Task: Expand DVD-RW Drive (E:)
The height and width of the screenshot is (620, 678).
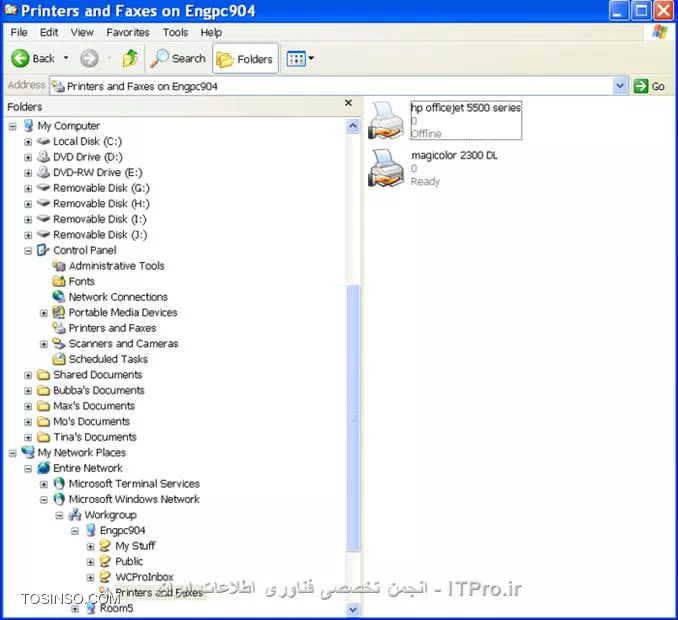Action: click(28, 173)
